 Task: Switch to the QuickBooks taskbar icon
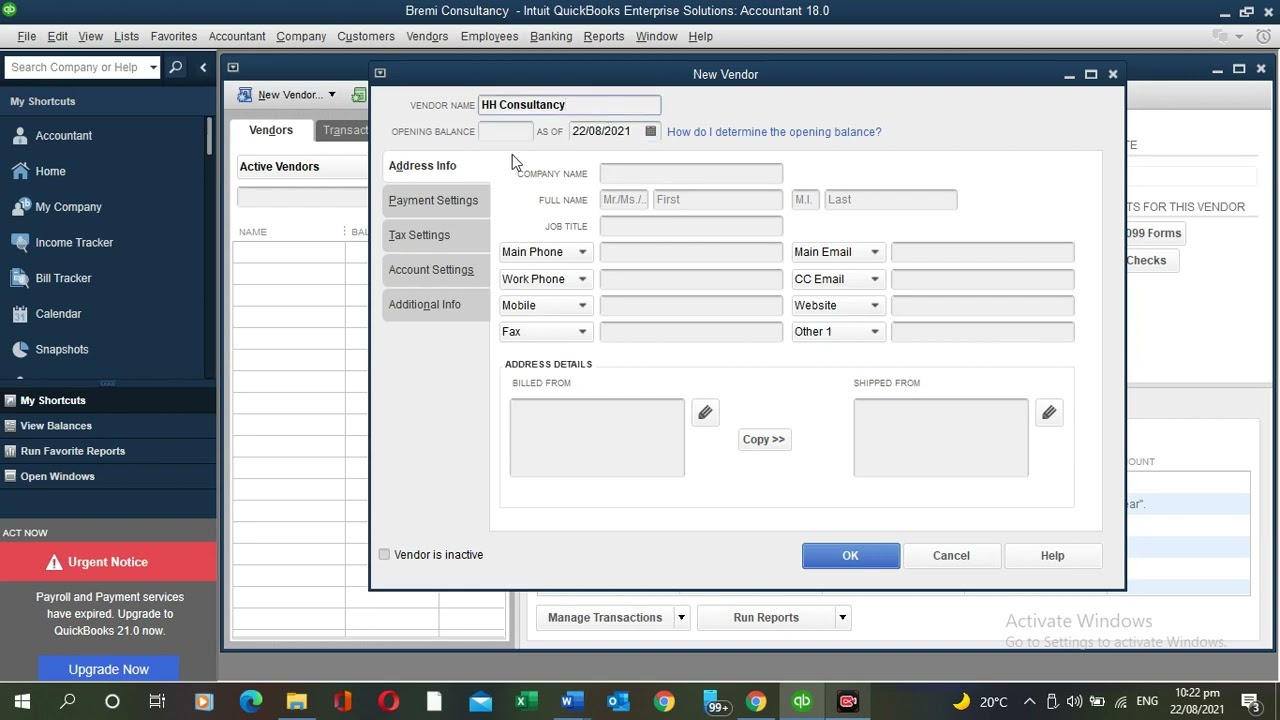[x=802, y=702]
